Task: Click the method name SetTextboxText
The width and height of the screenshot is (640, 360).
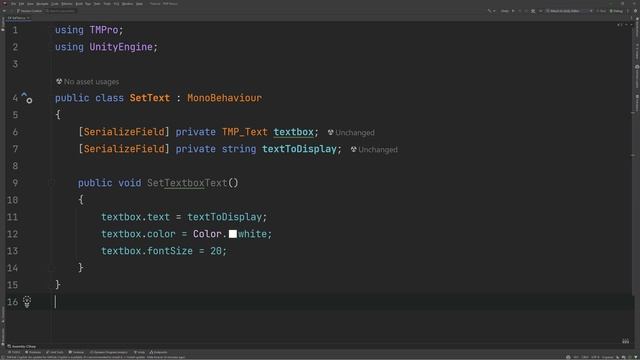Action: (187, 183)
